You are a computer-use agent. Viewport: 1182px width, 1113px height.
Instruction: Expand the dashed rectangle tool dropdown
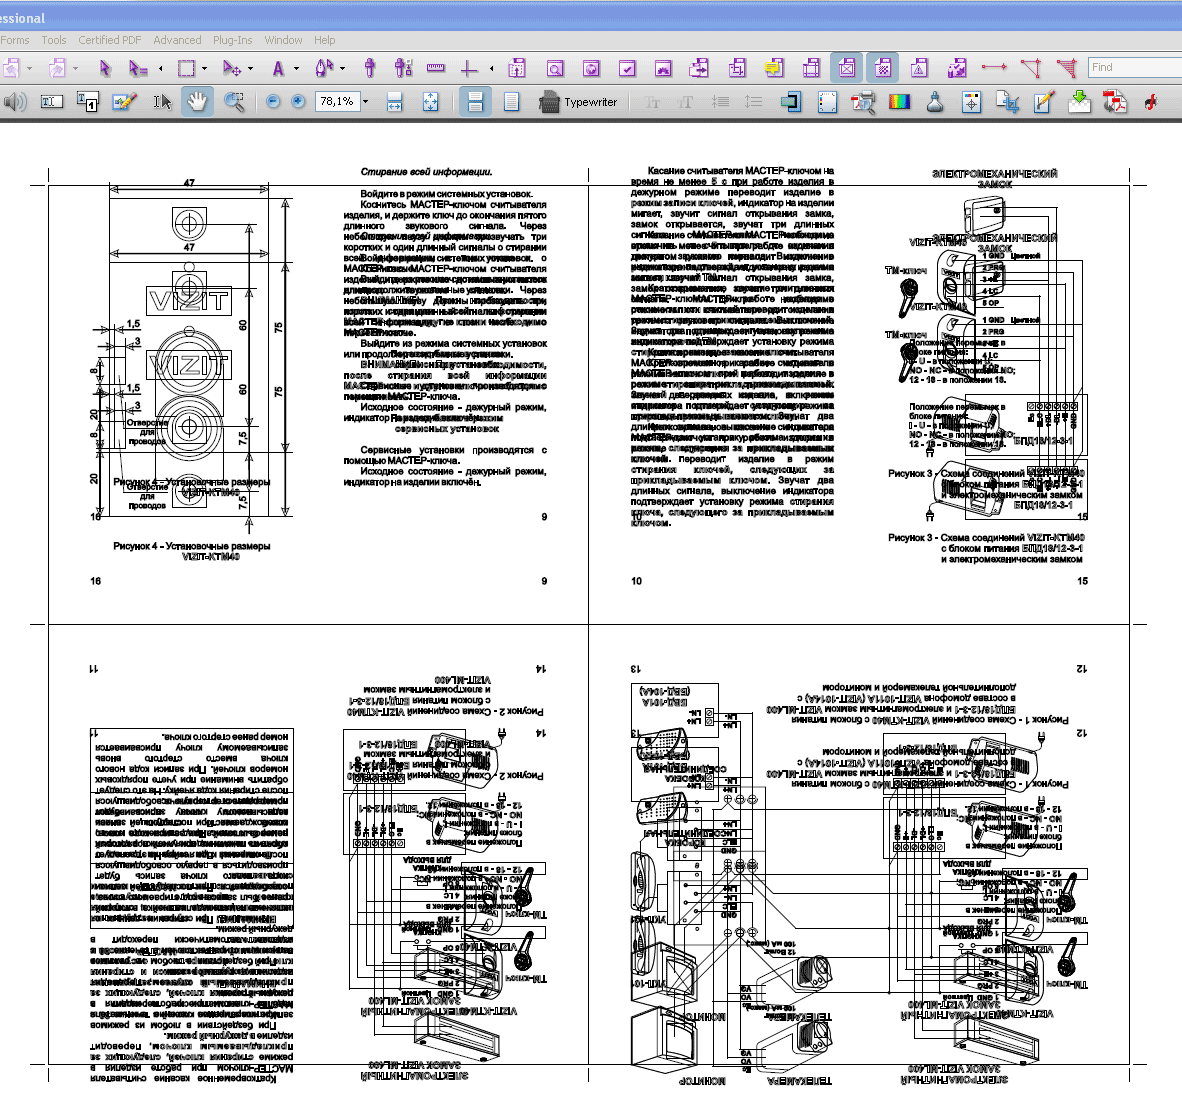click(204, 69)
